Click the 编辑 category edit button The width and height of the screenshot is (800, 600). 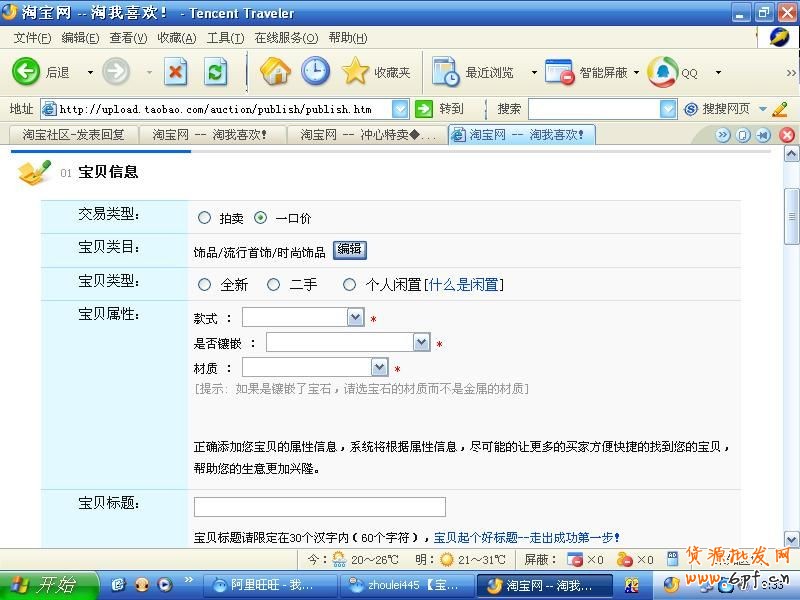349,250
